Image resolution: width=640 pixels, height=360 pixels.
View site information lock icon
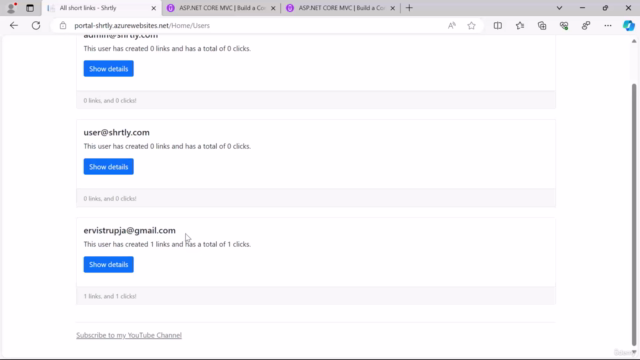click(x=62, y=25)
